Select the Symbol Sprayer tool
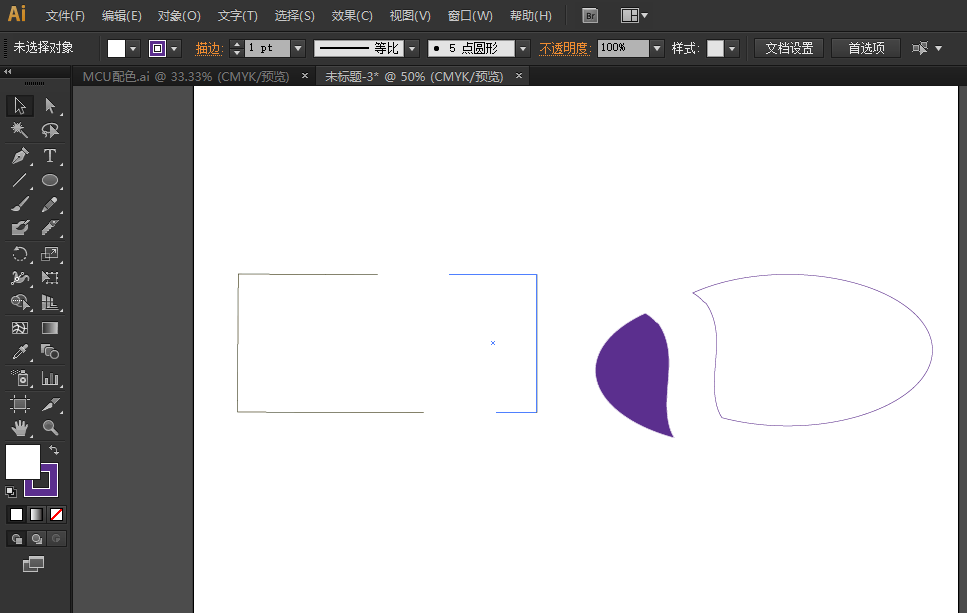This screenshot has height=613, width=967. tap(20, 378)
